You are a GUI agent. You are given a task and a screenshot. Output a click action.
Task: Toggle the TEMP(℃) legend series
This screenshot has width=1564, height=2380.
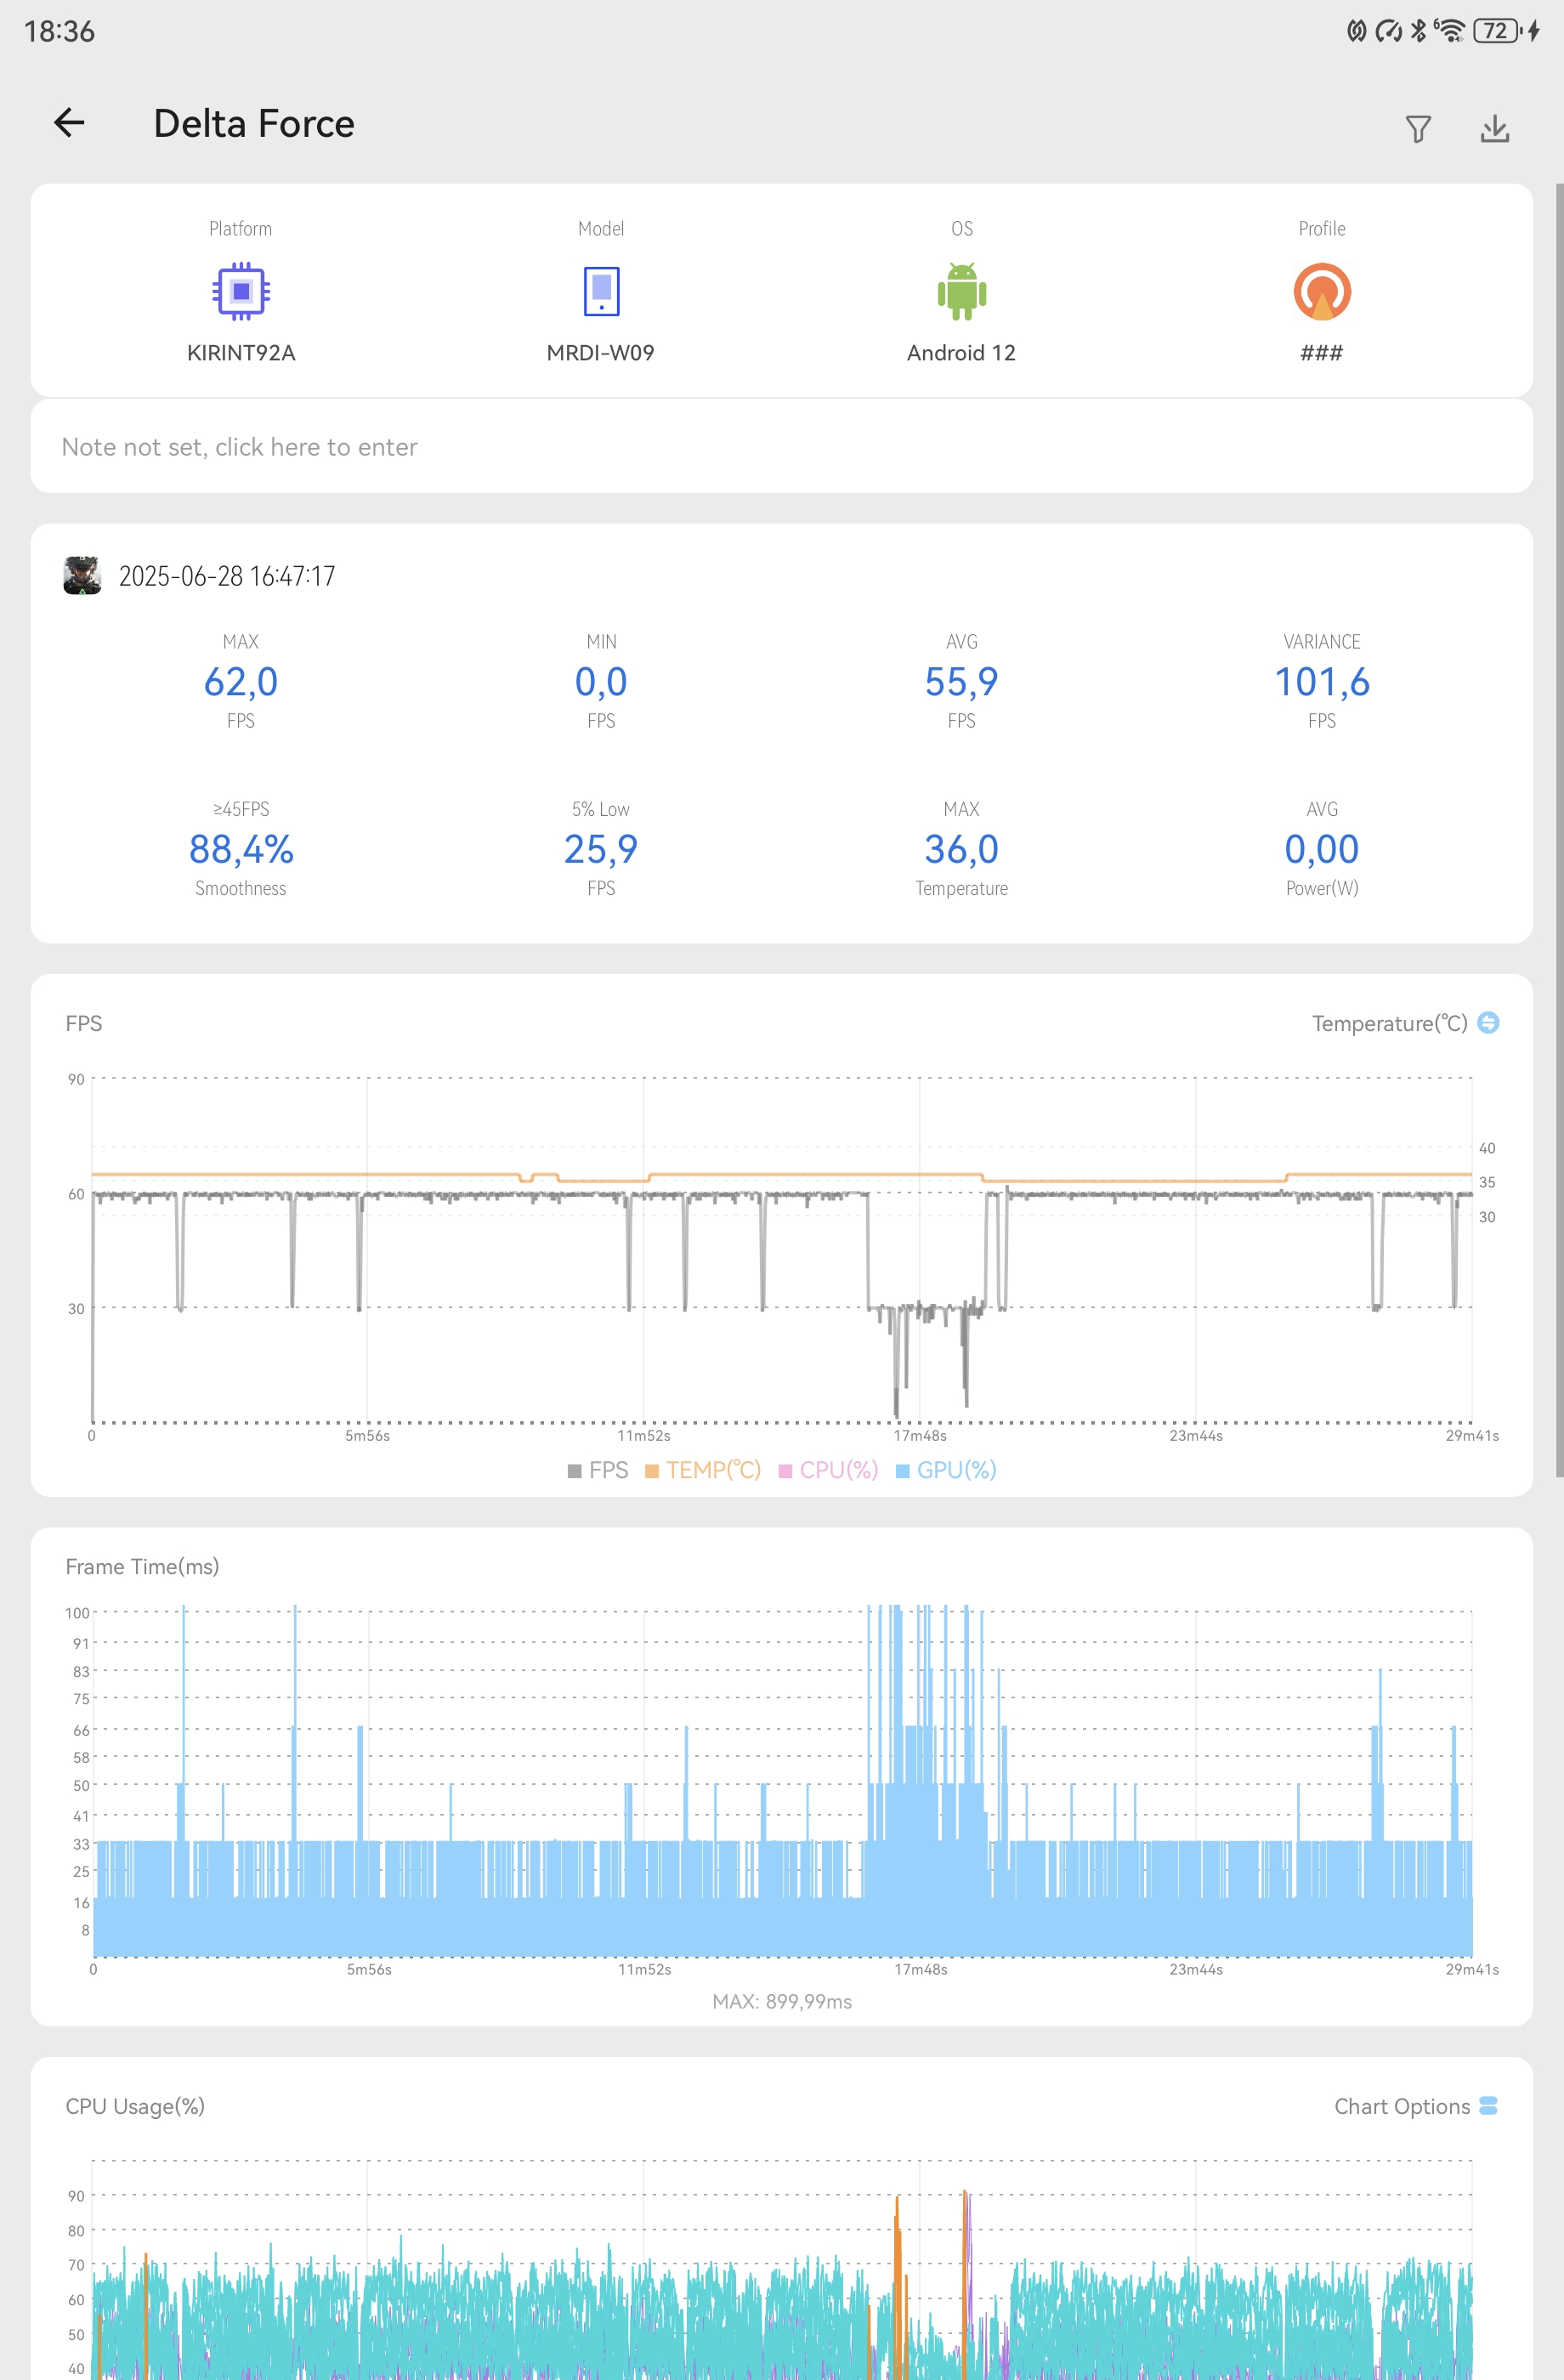coord(703,1470)
